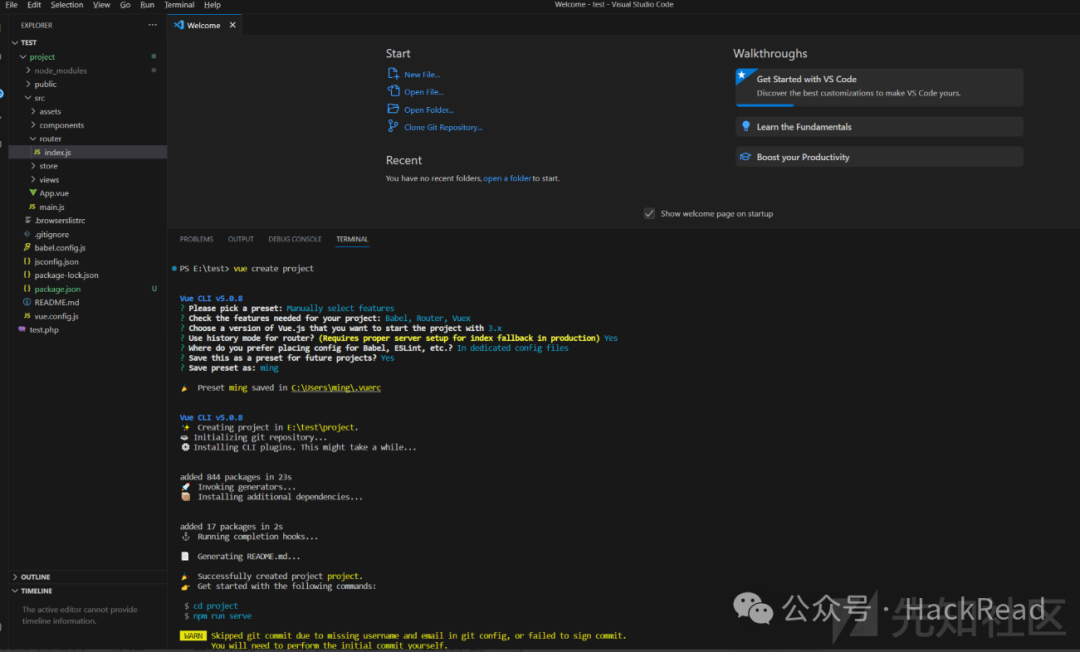
Task: Click the Open File... link
Action: tap(424, 92)
